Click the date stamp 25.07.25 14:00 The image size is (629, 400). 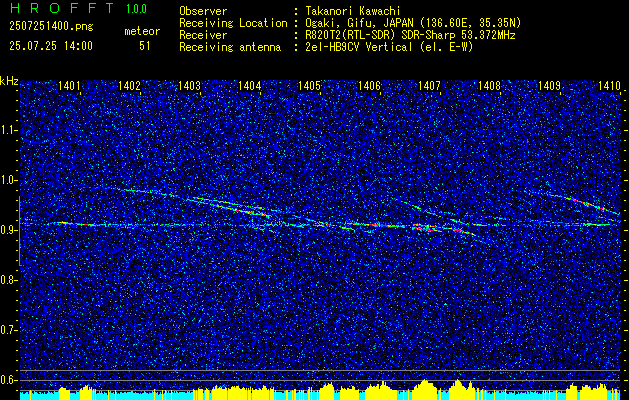pos(51,46)
